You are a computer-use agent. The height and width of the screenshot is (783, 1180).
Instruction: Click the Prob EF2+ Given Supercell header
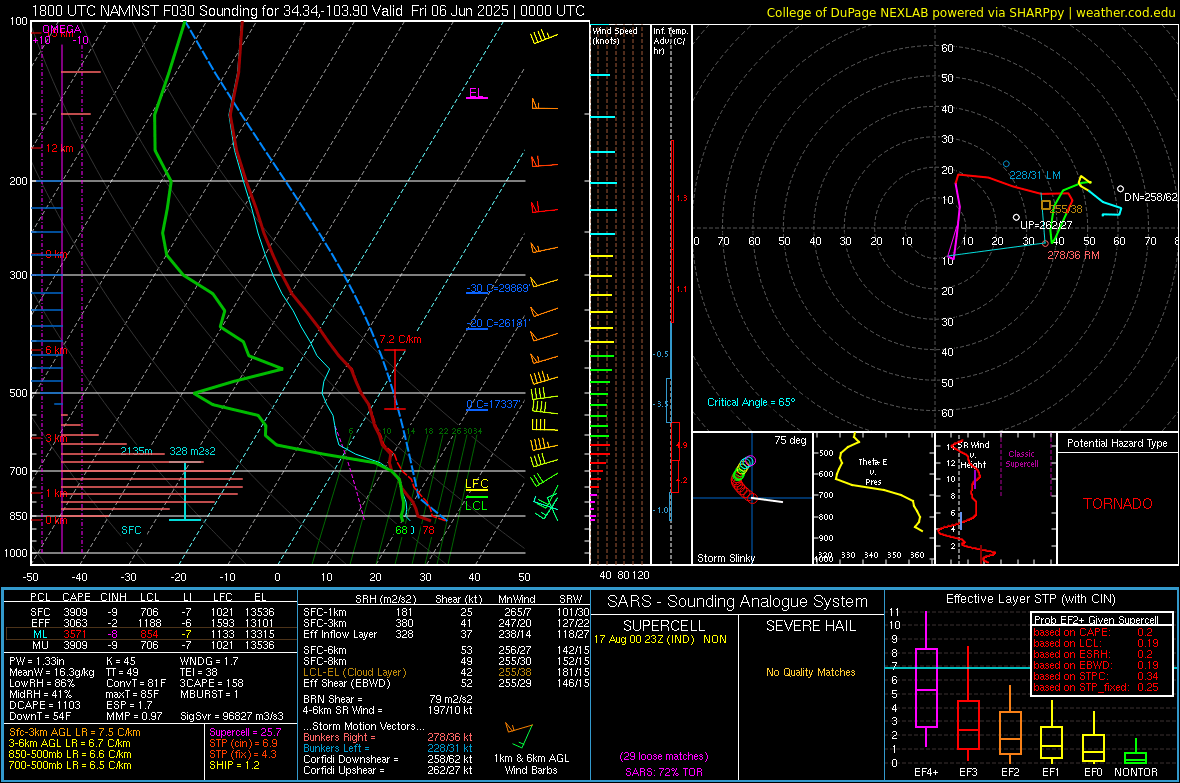(x=1096, y=620)
